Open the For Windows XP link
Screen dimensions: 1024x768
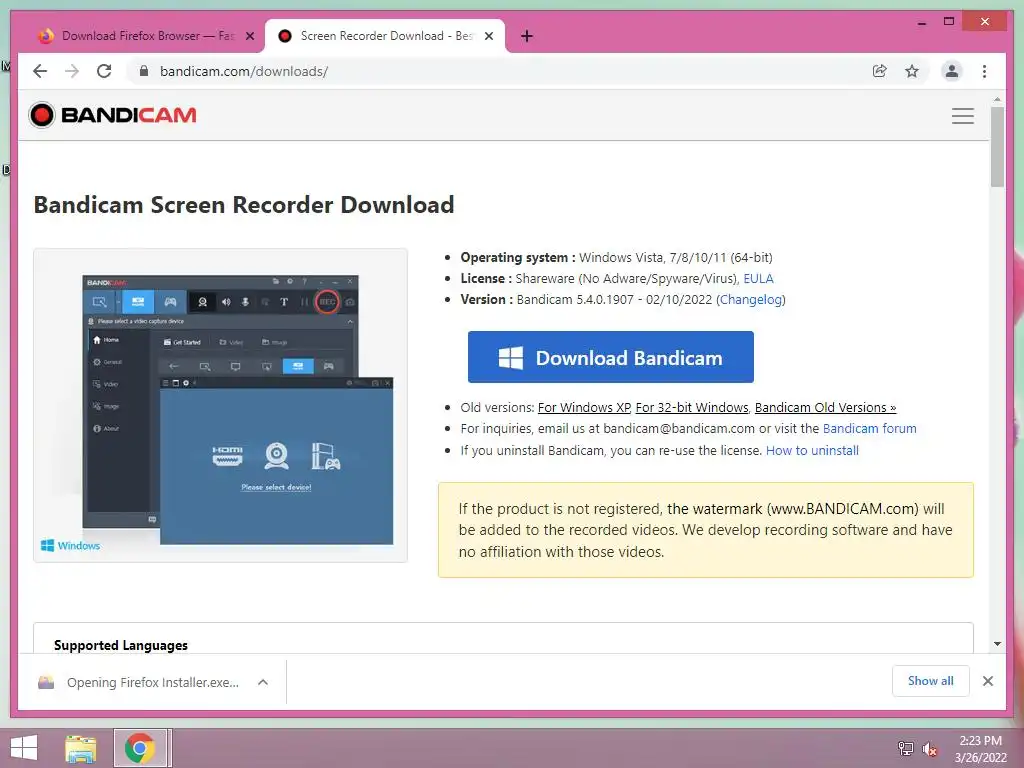coord(584,408)
